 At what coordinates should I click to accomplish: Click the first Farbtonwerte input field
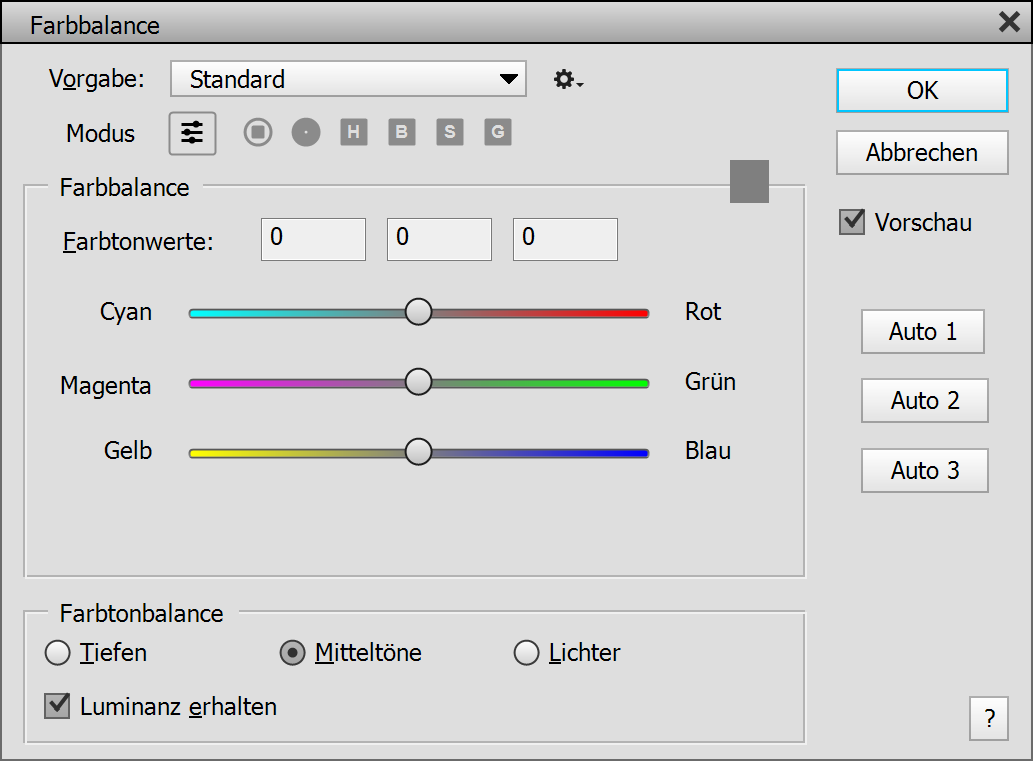(x=313, y=240)
